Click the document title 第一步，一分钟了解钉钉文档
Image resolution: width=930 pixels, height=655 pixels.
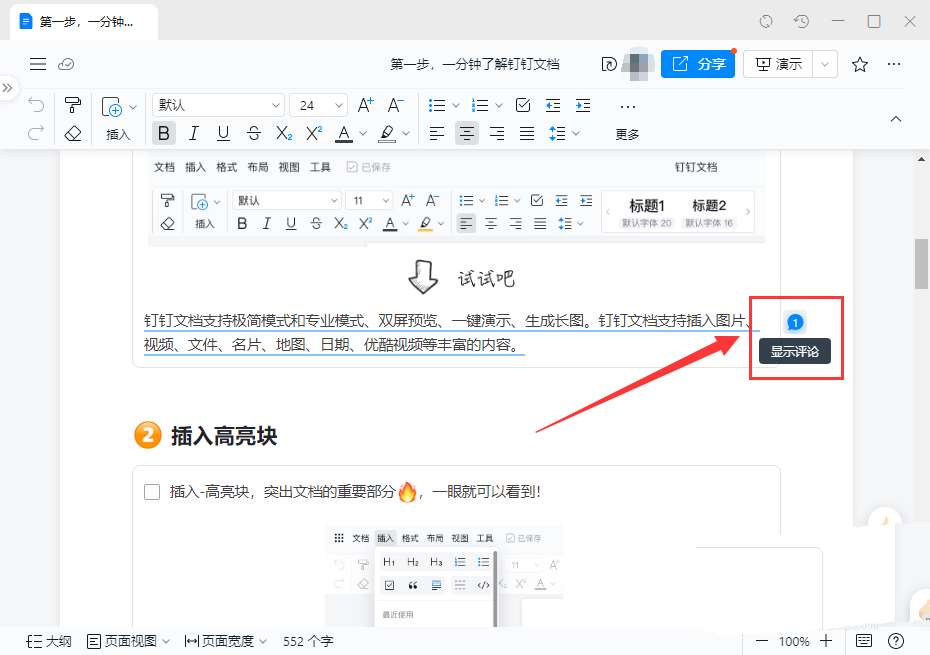click(474, 64)
